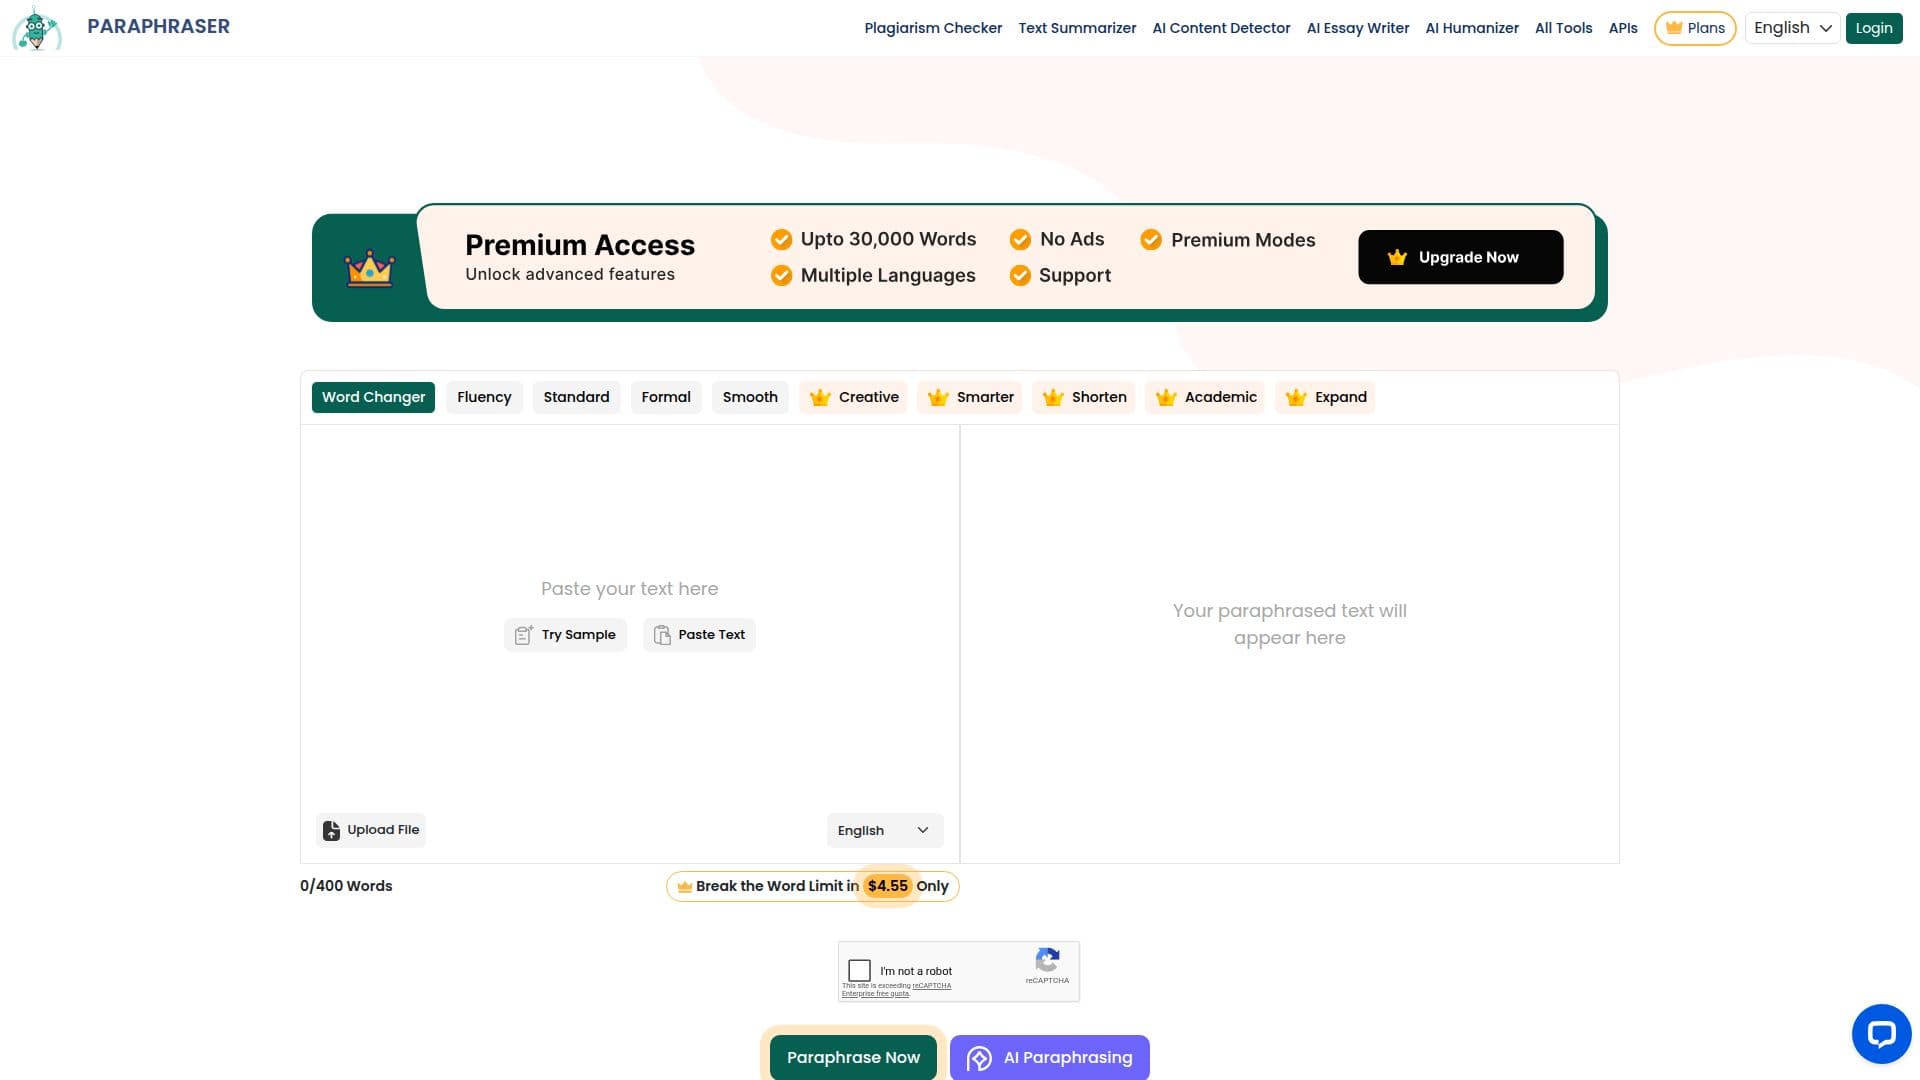Viewport: 1920px width, 1080px height.
Task: Open the live chat bubble icon
Action: point(1881,1034)
